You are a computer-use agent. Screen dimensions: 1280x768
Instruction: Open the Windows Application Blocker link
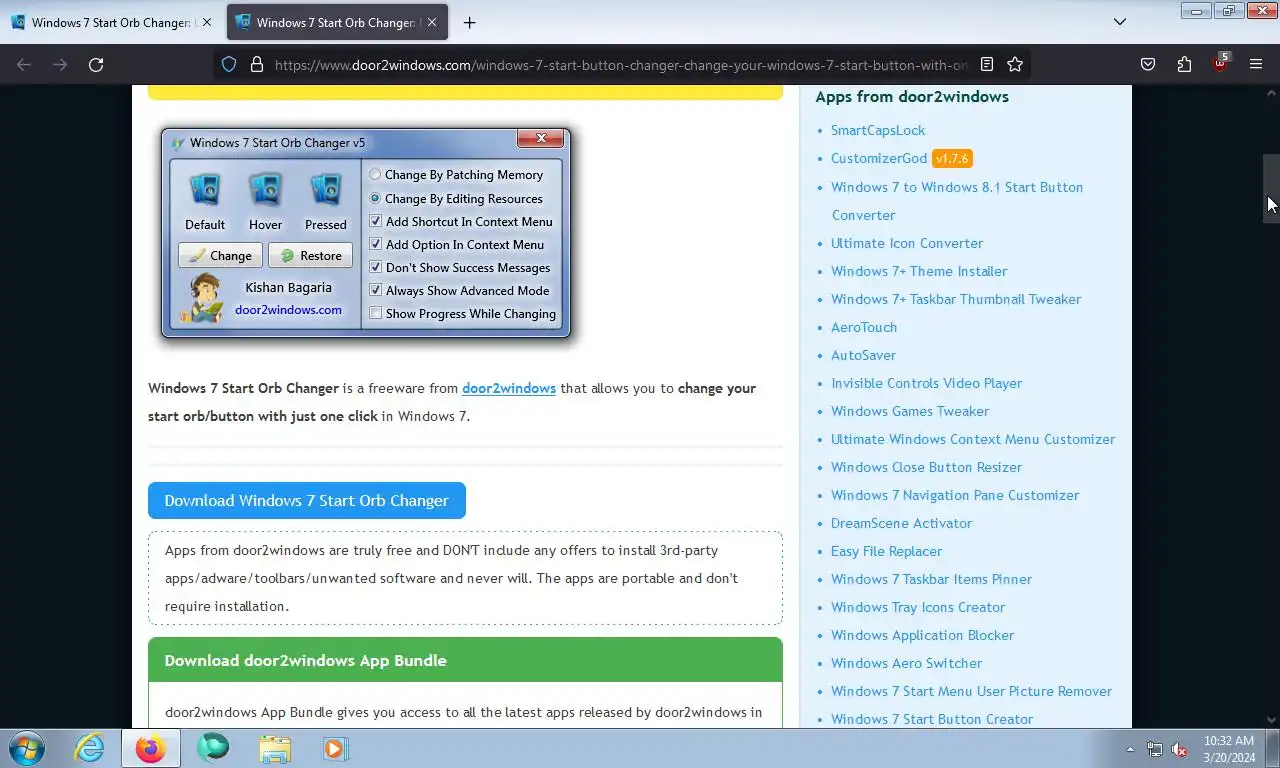coord(922,635)
